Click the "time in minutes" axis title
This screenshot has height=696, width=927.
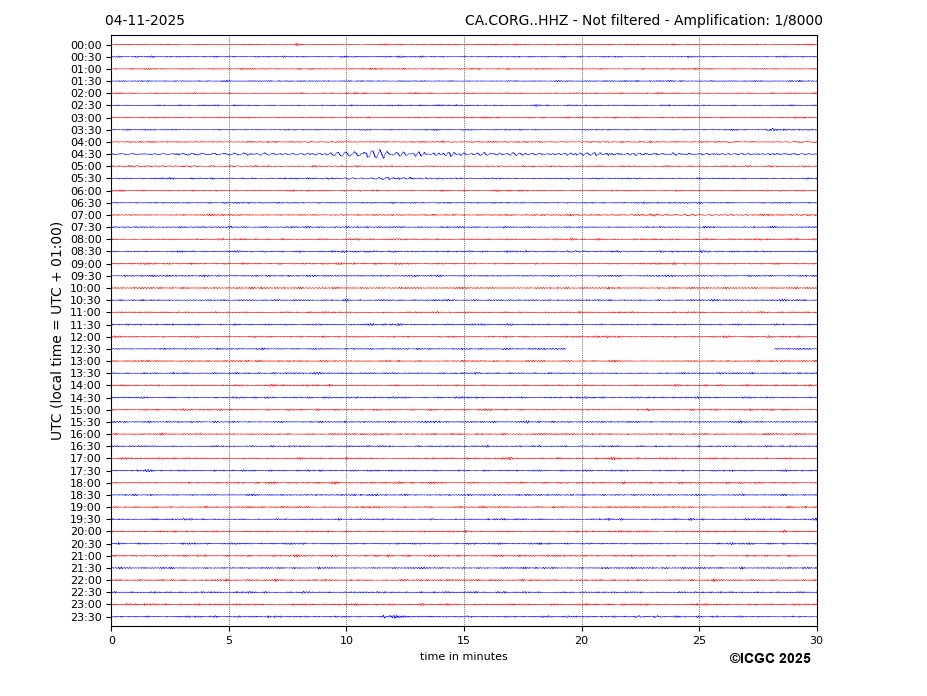click(463, 657)
